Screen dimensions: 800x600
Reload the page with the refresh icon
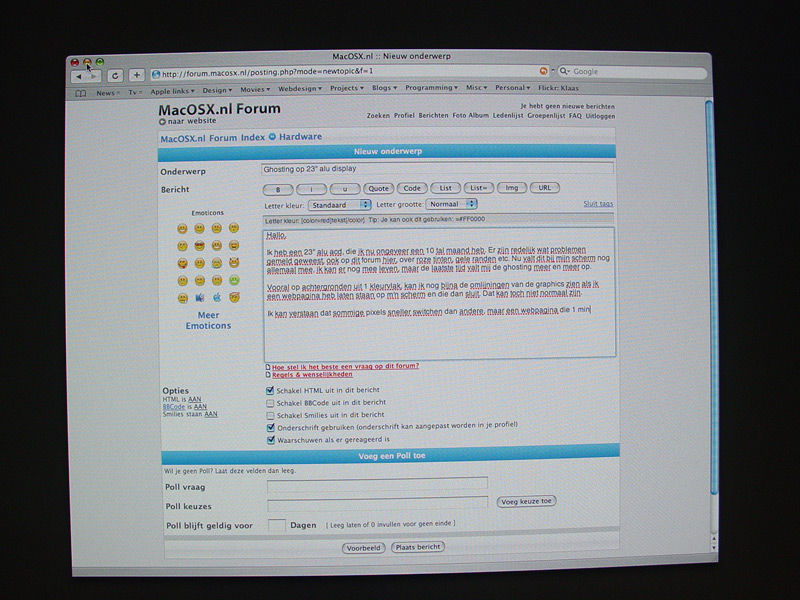pos(115,75)
